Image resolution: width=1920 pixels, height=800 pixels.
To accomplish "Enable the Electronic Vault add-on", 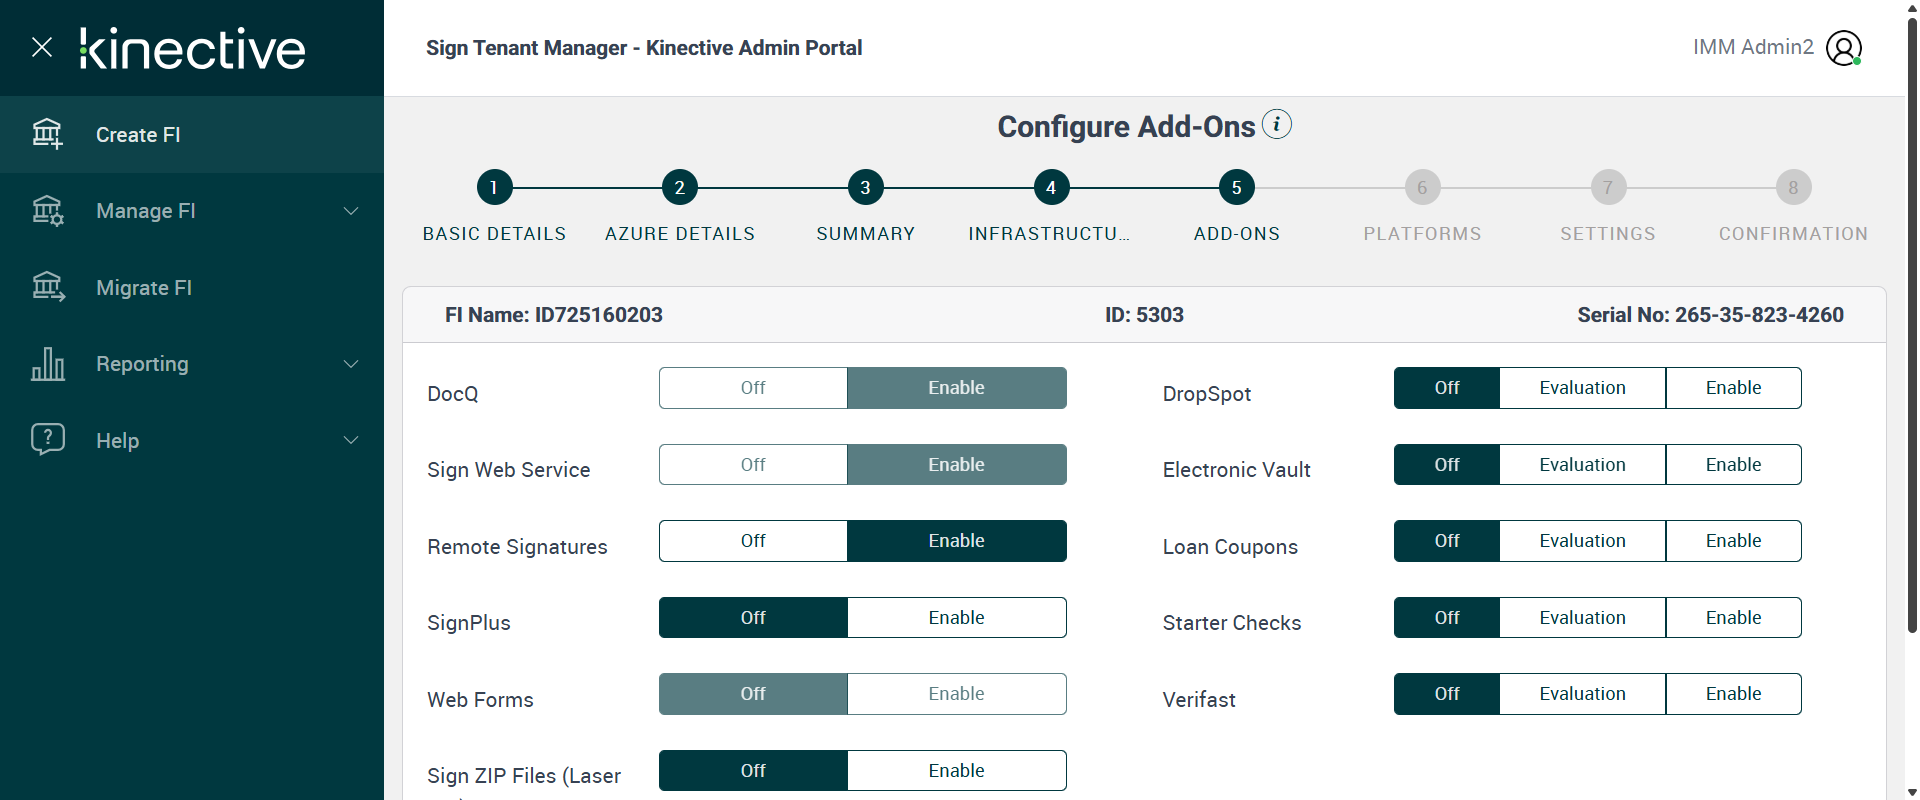I will pyautogui.click(x=1733, y=465).
